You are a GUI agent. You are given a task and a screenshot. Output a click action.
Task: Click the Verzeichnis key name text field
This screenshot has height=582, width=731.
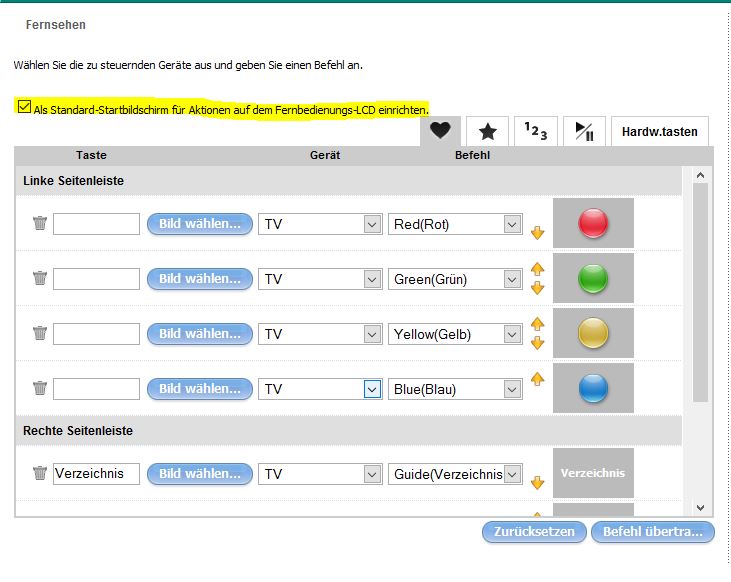click(96, 473)
